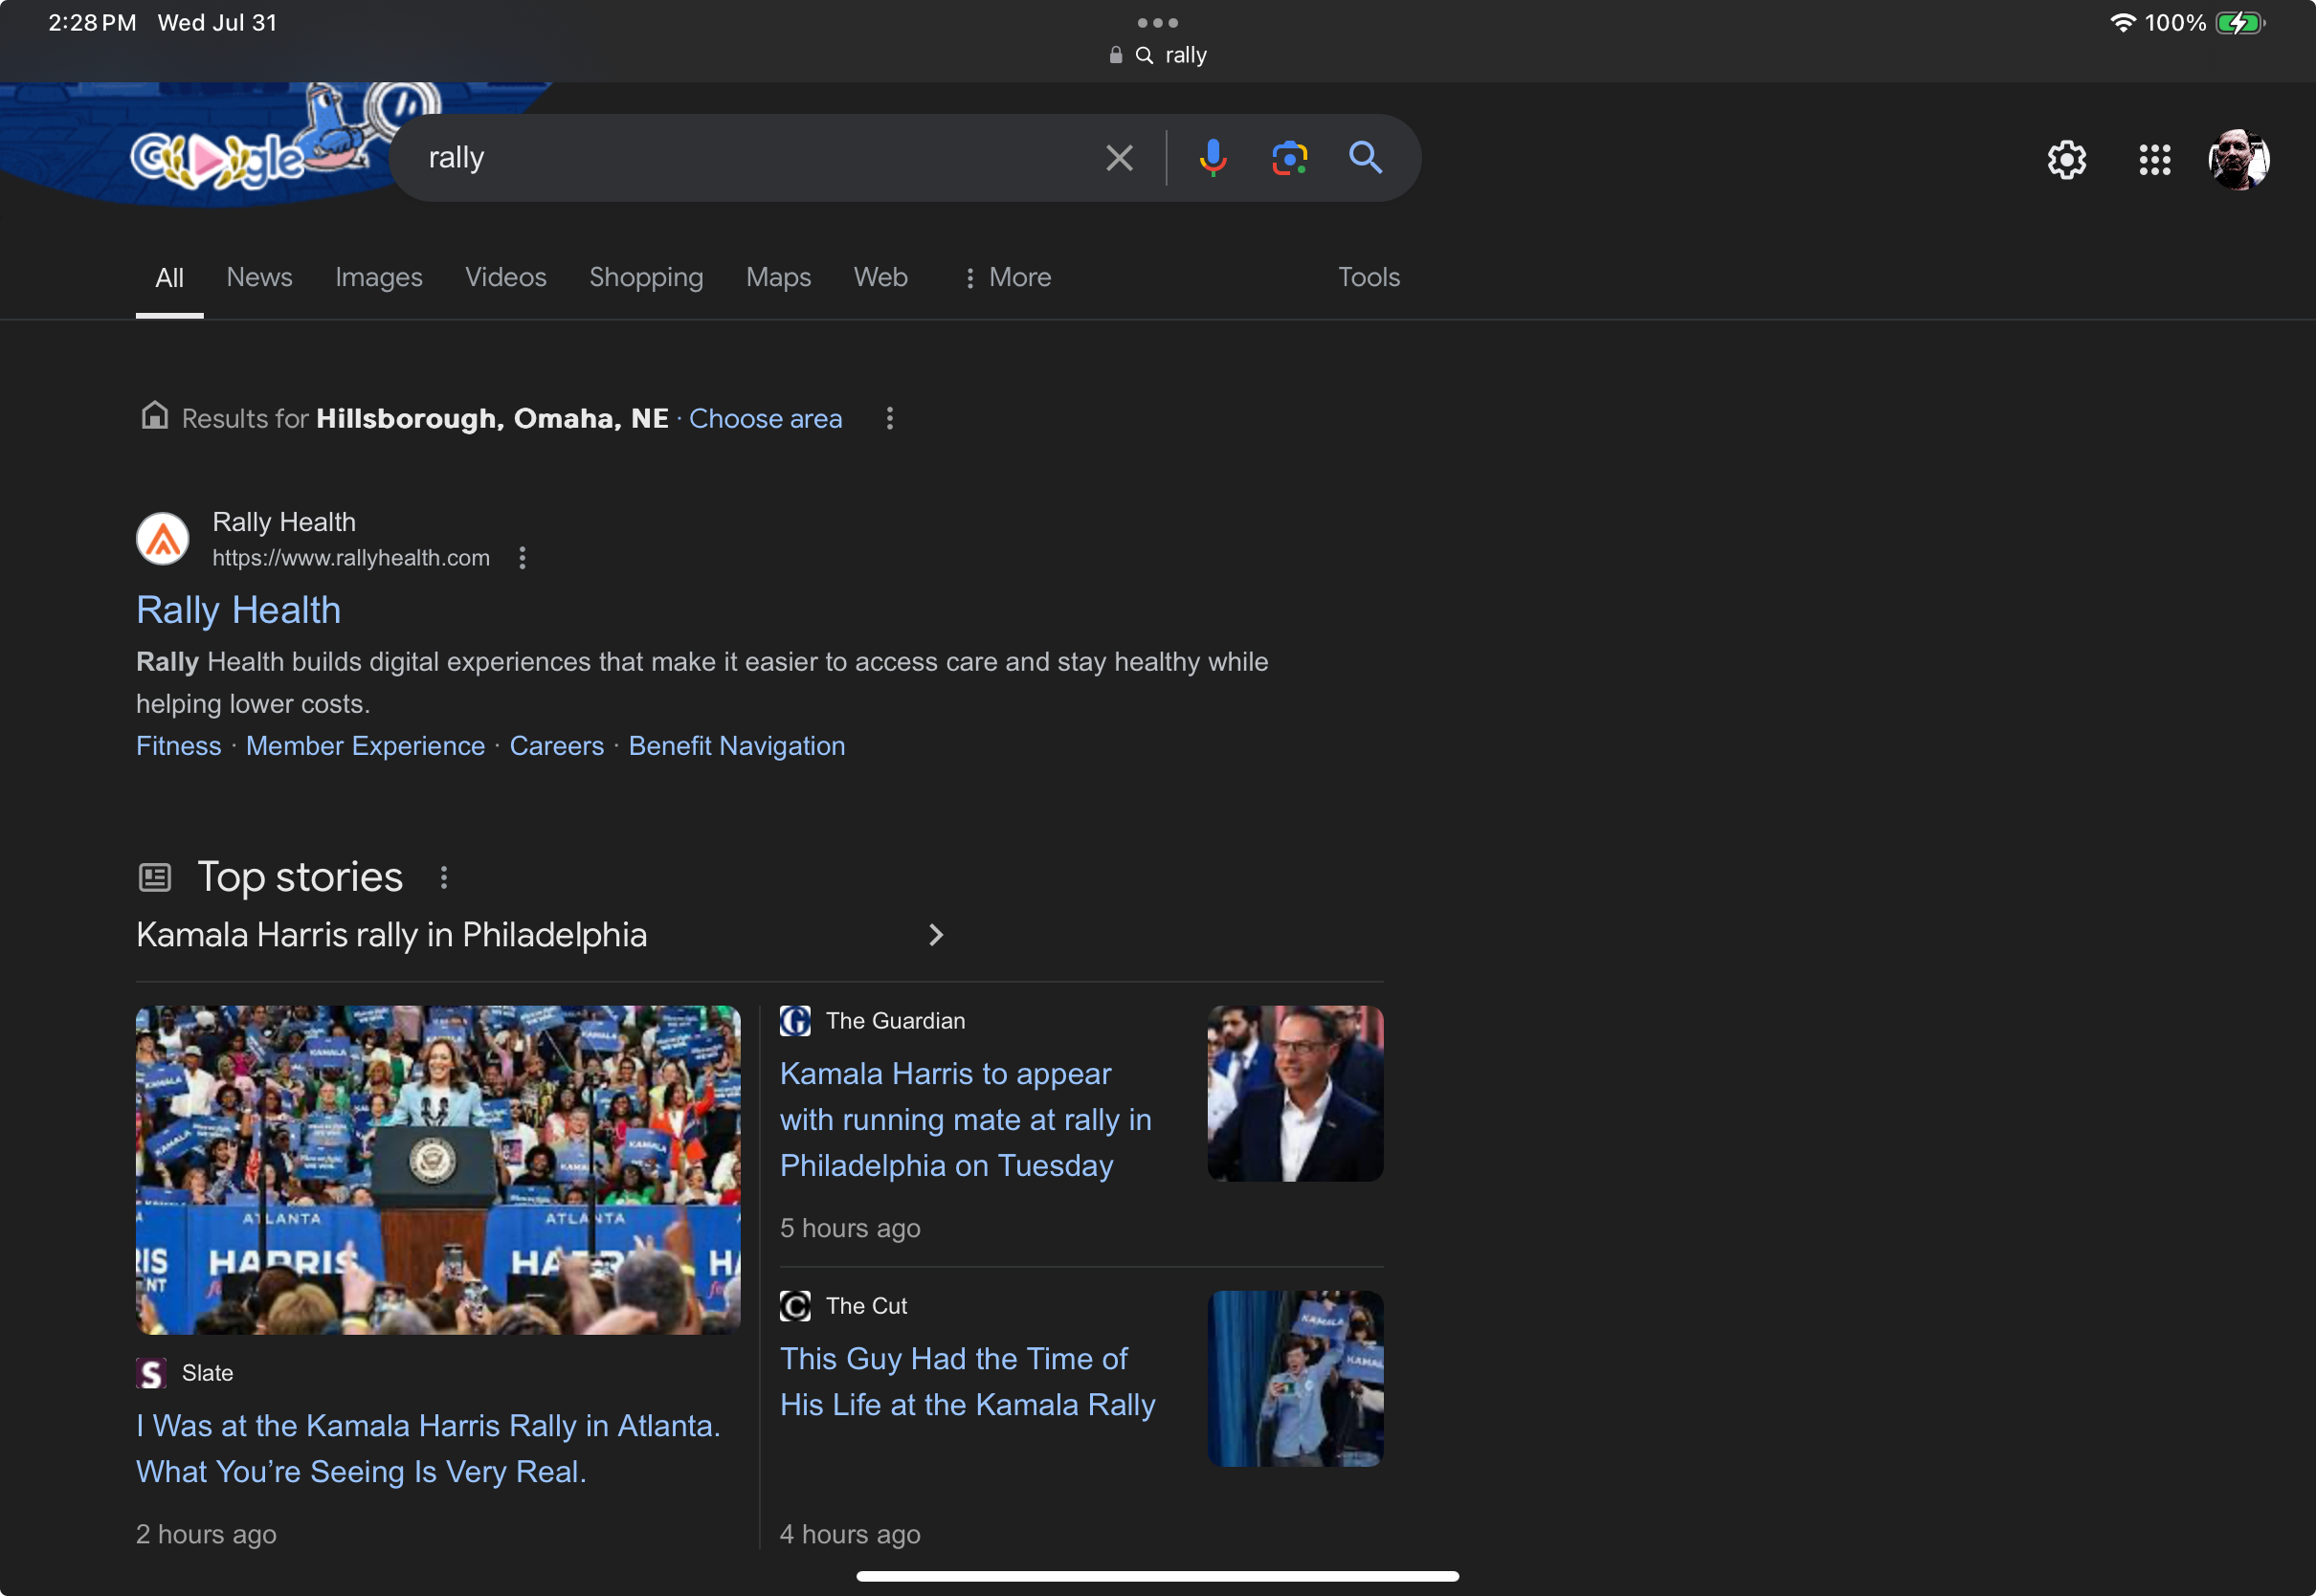Open the Guardian story thumbnail photo
Image resolution: width=2316 pixels, height=1596 pixels.
(x=1295, y=1094)
